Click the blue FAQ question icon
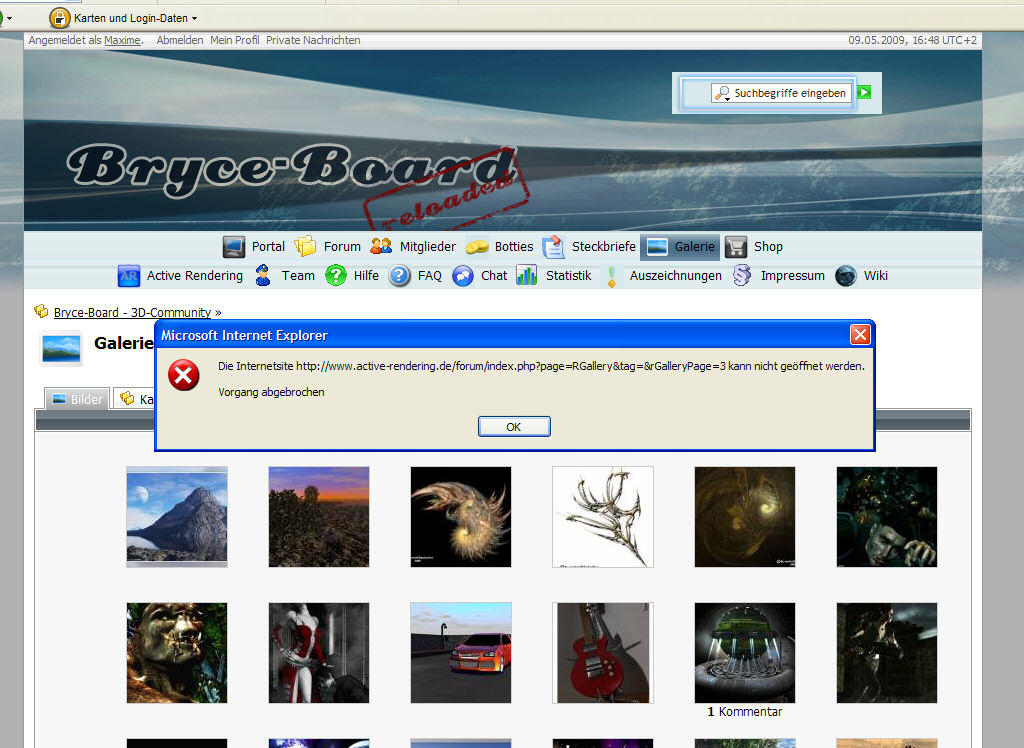The height and width of the screenshot is (748, 1024). tap(399, 276)
